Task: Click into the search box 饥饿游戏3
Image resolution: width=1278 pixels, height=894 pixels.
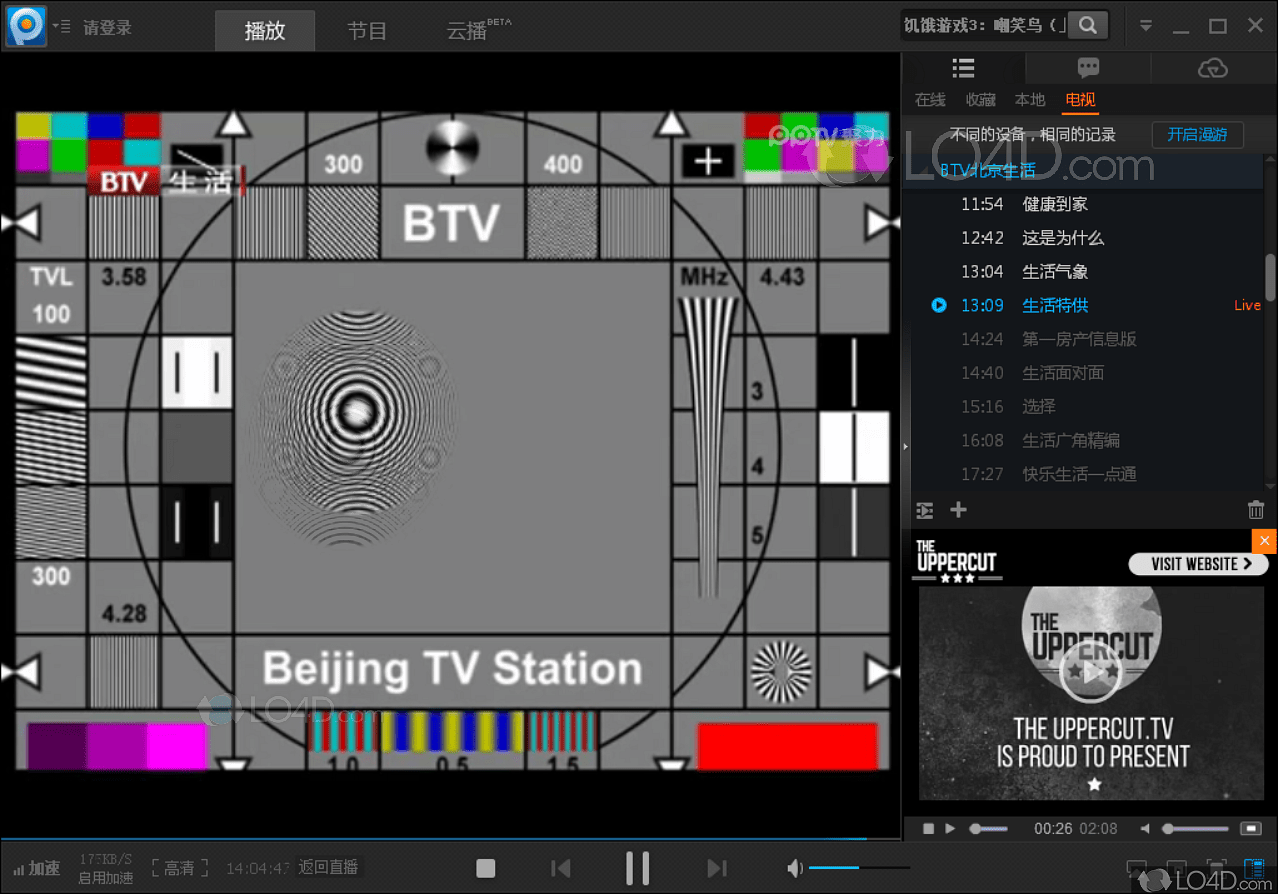Action: coord(984,26)
